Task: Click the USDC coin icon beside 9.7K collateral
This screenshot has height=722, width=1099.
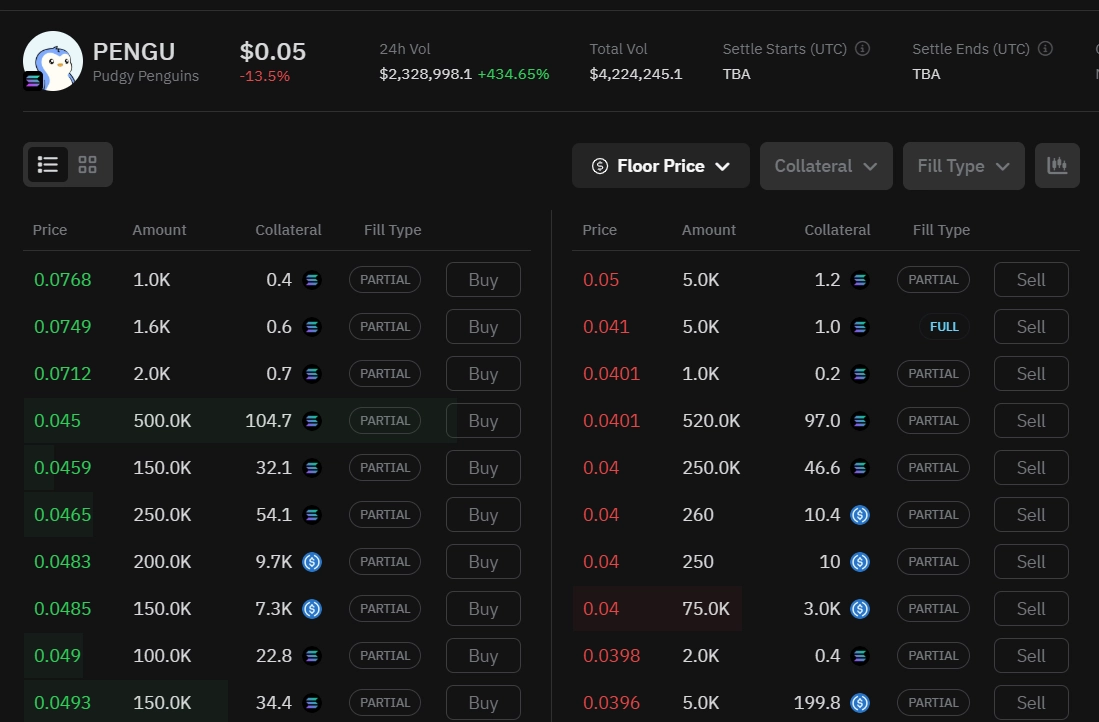Action: pos(311,562)
